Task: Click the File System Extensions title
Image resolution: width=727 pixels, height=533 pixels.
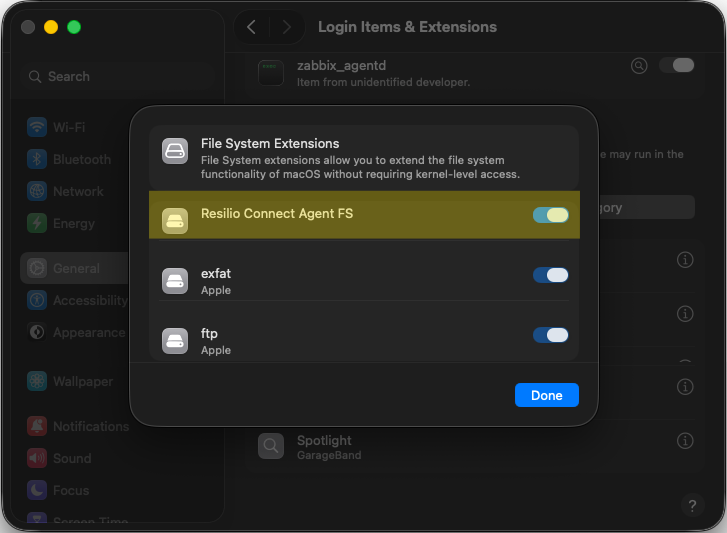Action: 270,144
